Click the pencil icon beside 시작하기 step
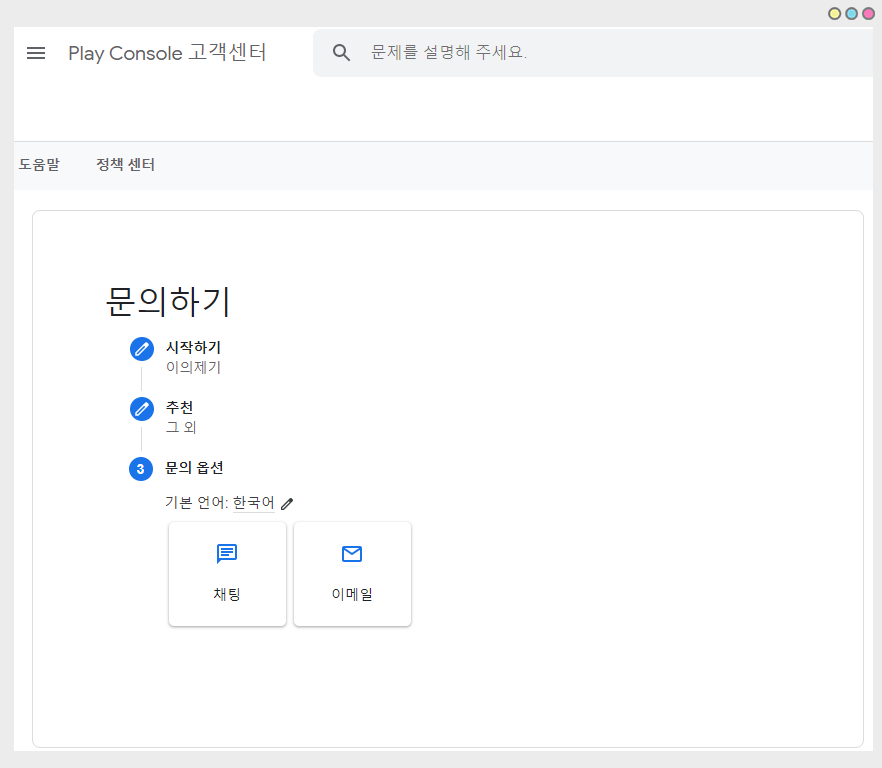The width and height of the screenshot is (882, 768). 142,349
